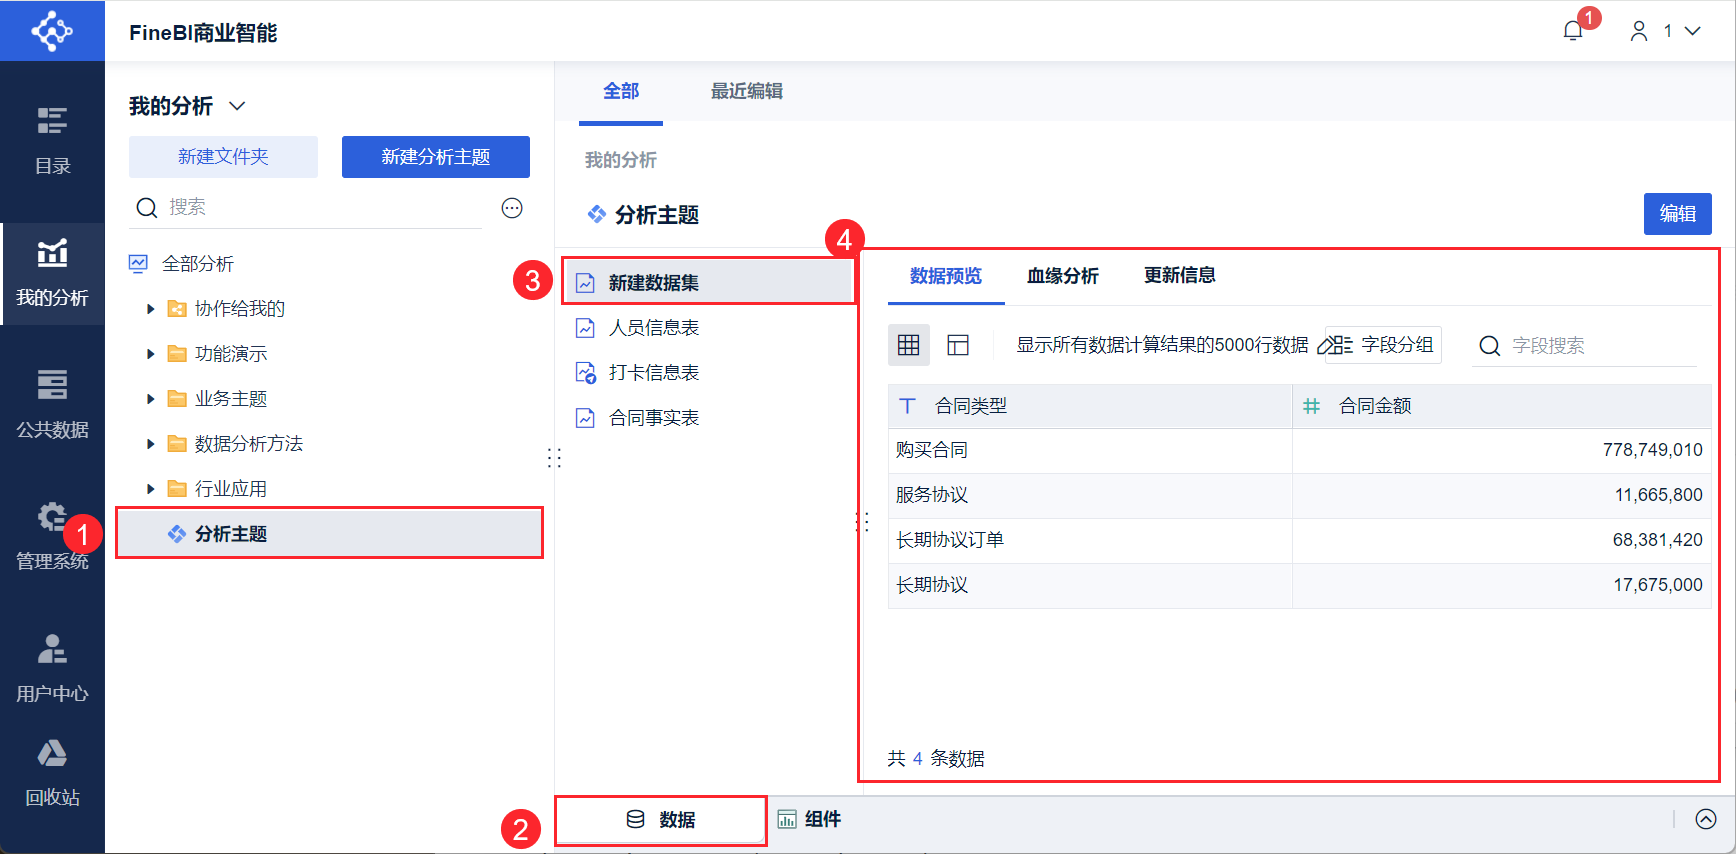Click the 编辑 button
Image resolution: width=1736 pixels, height=854 pixels.
click(1677, 214)
